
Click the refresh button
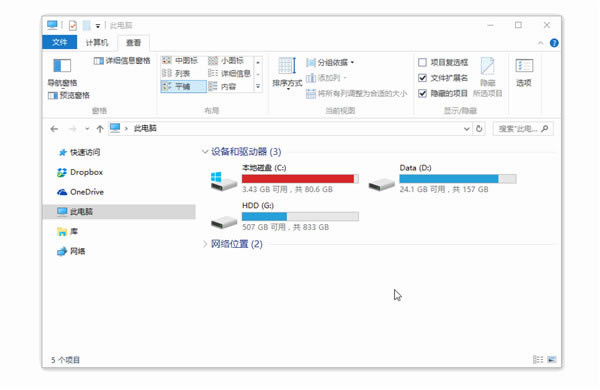[479, 129]
